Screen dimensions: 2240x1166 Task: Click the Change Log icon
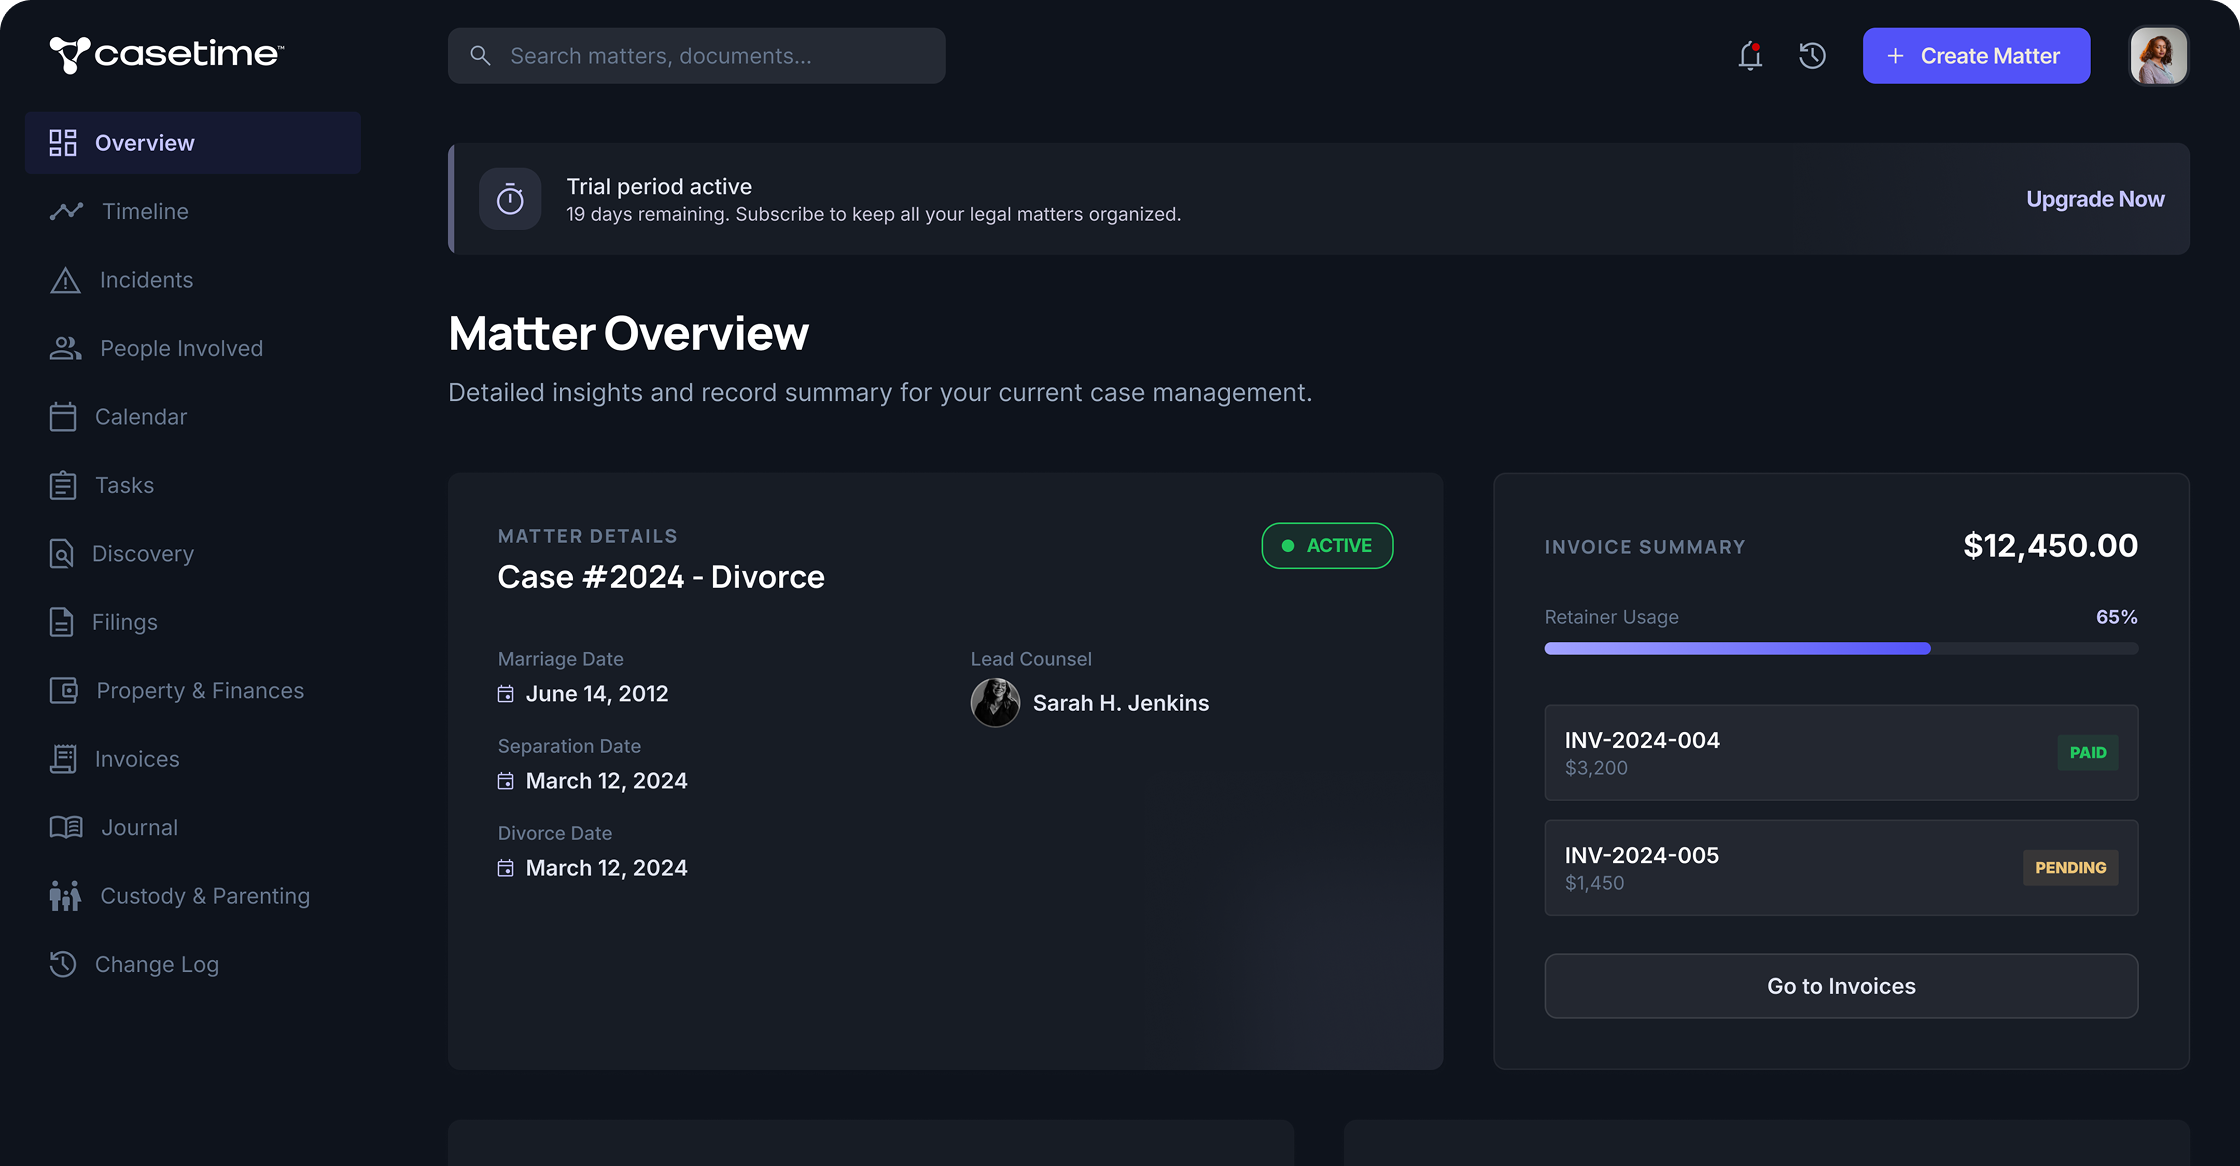click(x=64, y=964)
